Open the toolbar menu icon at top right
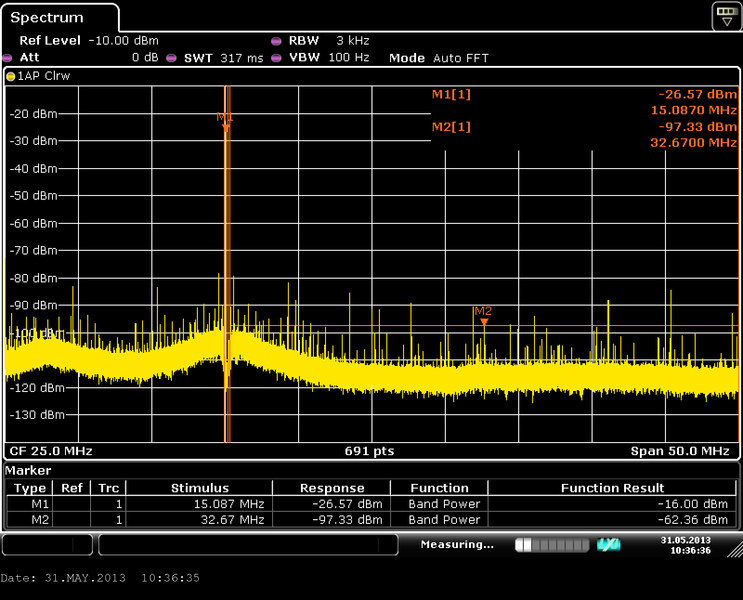743x600 pixels. coord(726,16)
